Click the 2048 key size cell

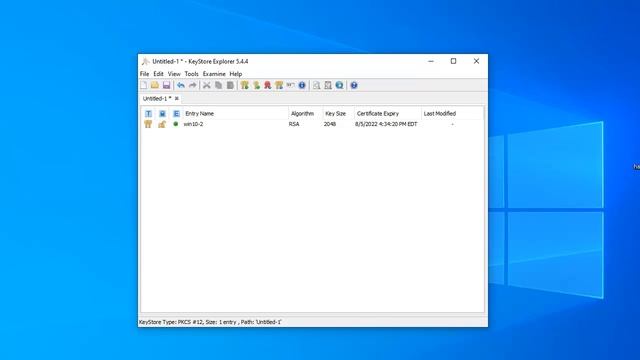pyautogui.click(x=330, y=124)
